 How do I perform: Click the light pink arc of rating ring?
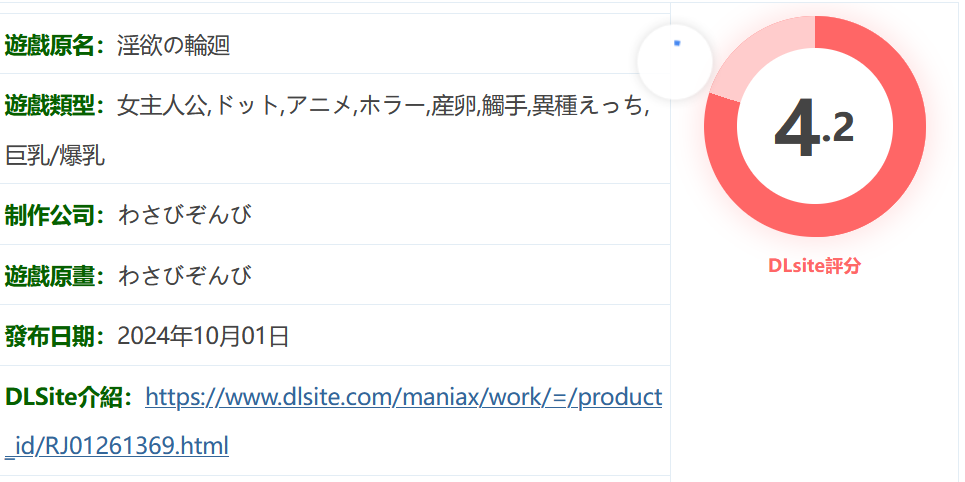point(752,60)
